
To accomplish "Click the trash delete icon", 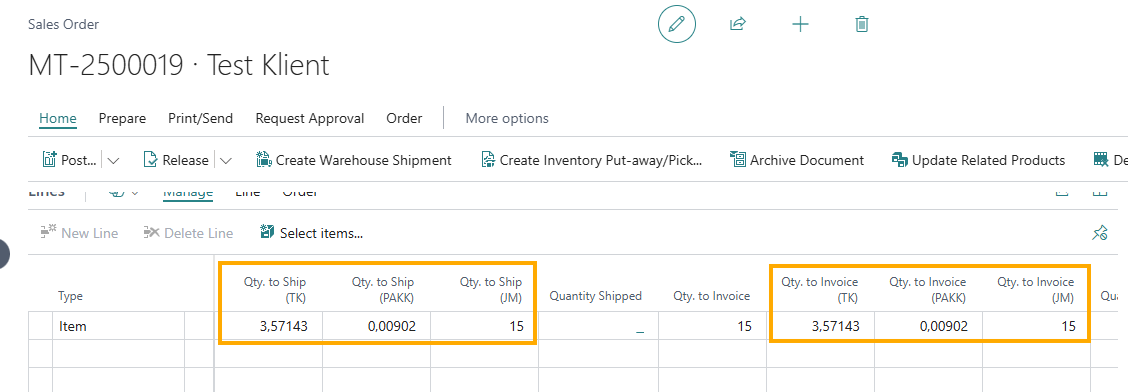I will [862, 24].
